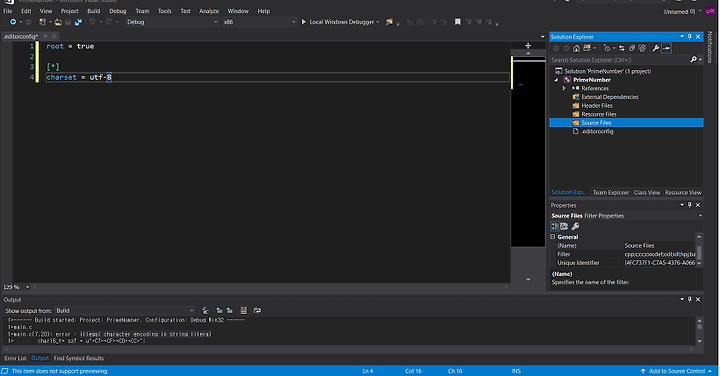Switch to the Error List tab
Screen dimensions: 720x376
15,358
